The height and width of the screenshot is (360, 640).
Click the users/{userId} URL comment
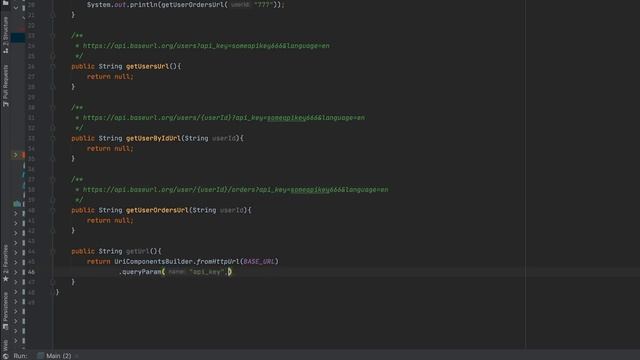coord(224,118)
